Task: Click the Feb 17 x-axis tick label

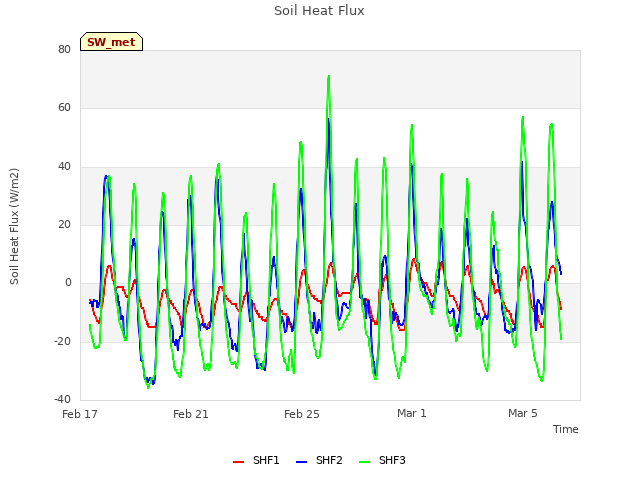Action: [x=80, y=414]
